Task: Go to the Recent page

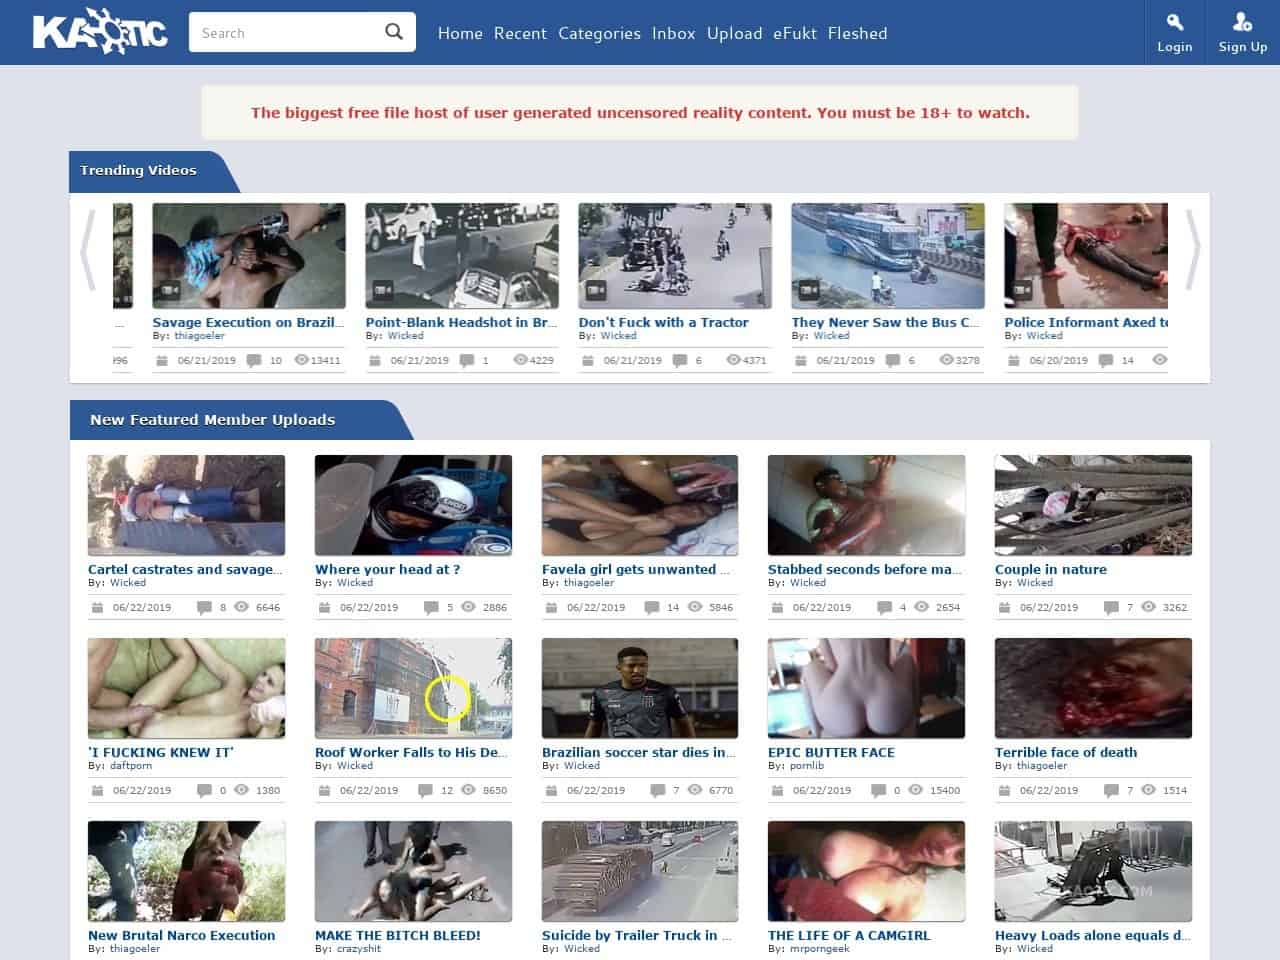Action: click(520, 33)
